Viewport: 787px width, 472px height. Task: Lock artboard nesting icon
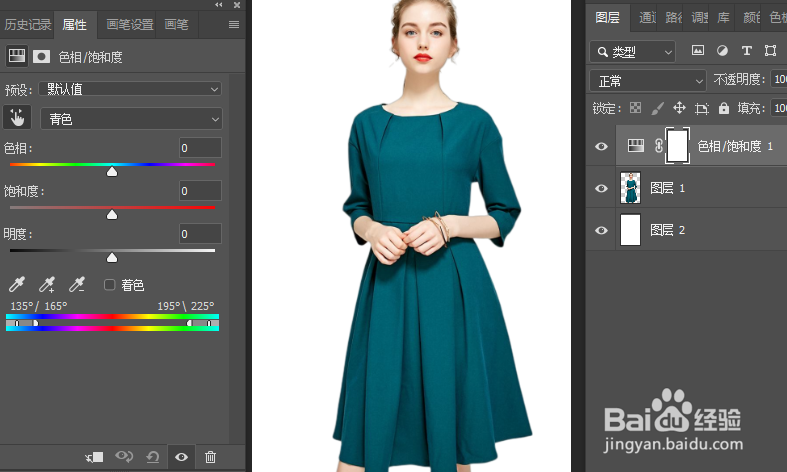[702, 108]
